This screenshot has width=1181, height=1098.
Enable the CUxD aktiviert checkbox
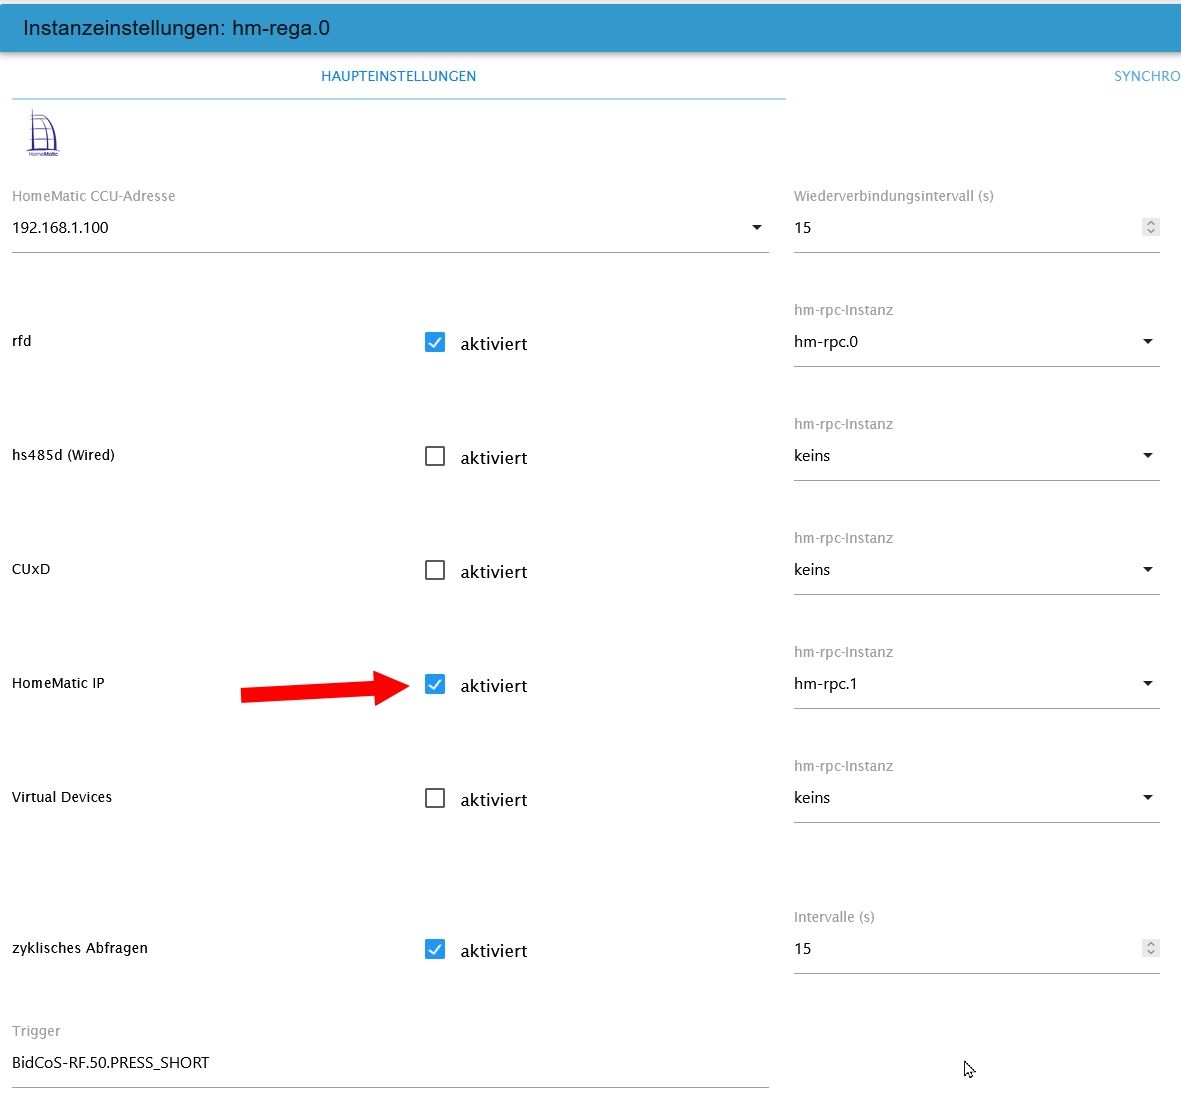[435, 569]
